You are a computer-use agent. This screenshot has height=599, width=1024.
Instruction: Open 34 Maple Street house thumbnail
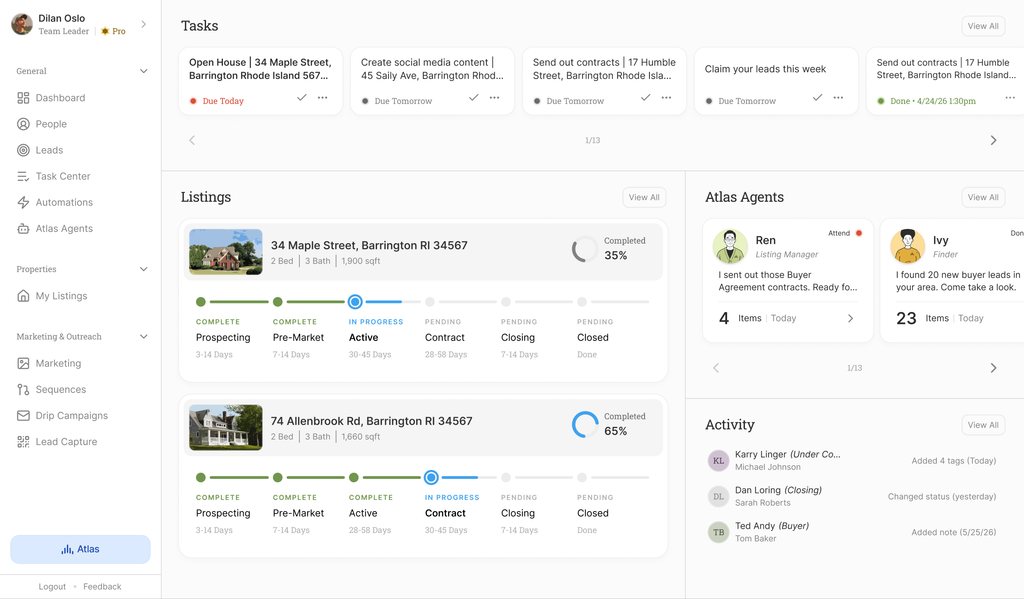pos(226,251)
